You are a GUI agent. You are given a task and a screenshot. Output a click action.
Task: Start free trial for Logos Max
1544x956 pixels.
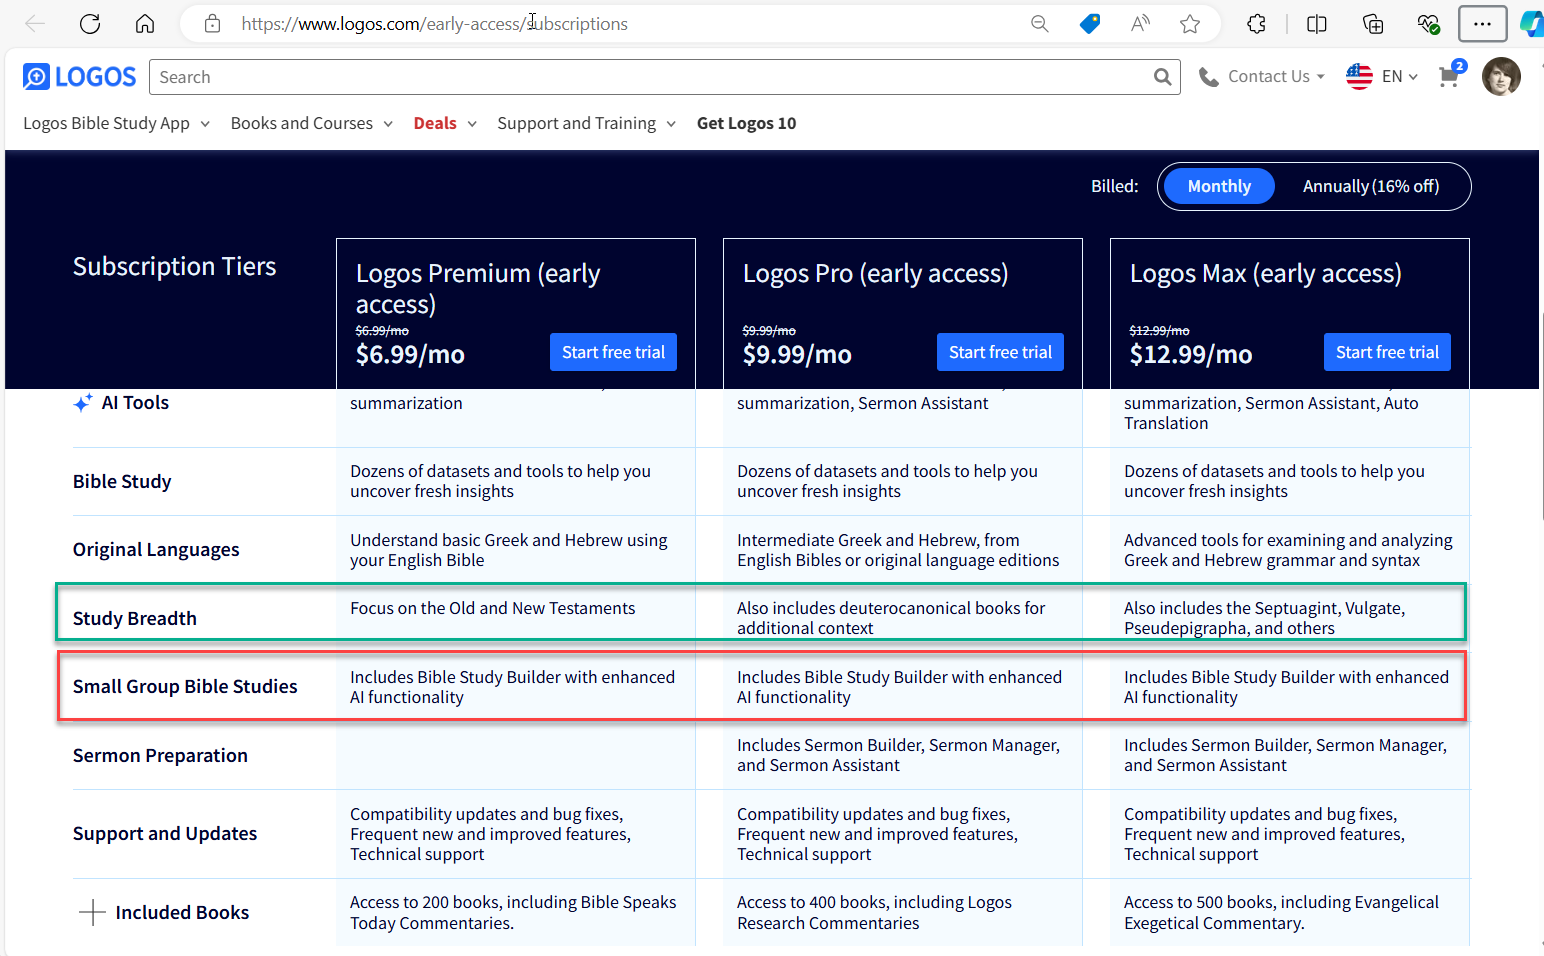(1387, 352)
